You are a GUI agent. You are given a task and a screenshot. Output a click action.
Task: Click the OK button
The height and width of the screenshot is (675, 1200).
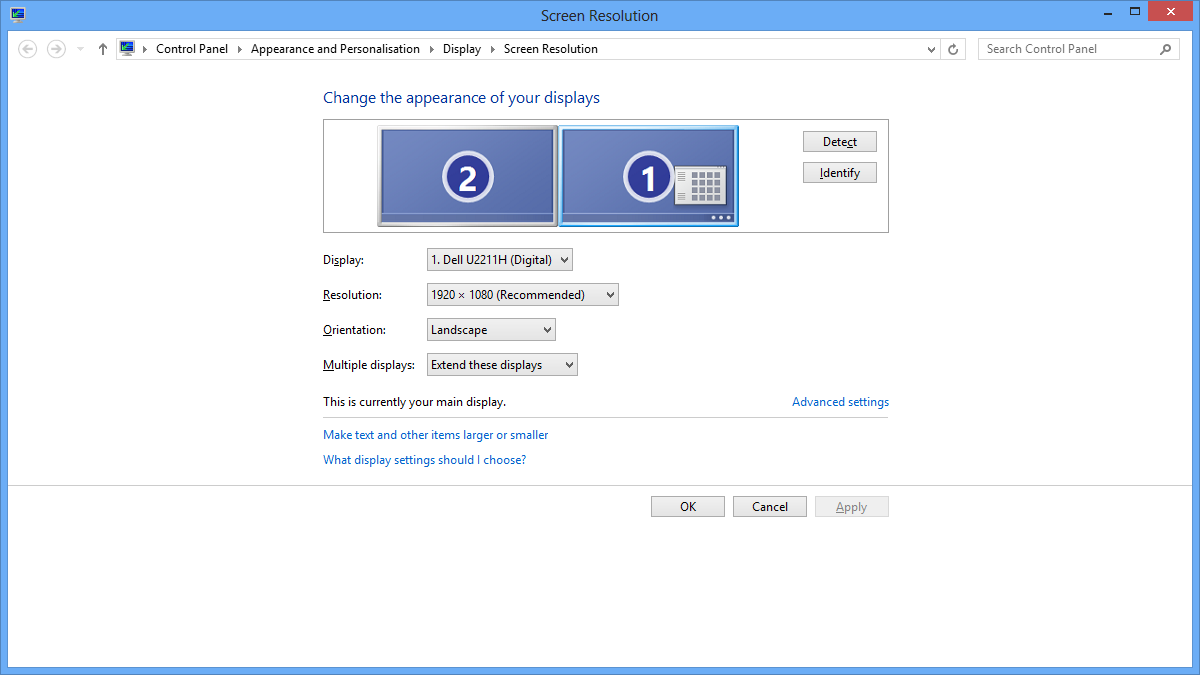coord(688,507)
